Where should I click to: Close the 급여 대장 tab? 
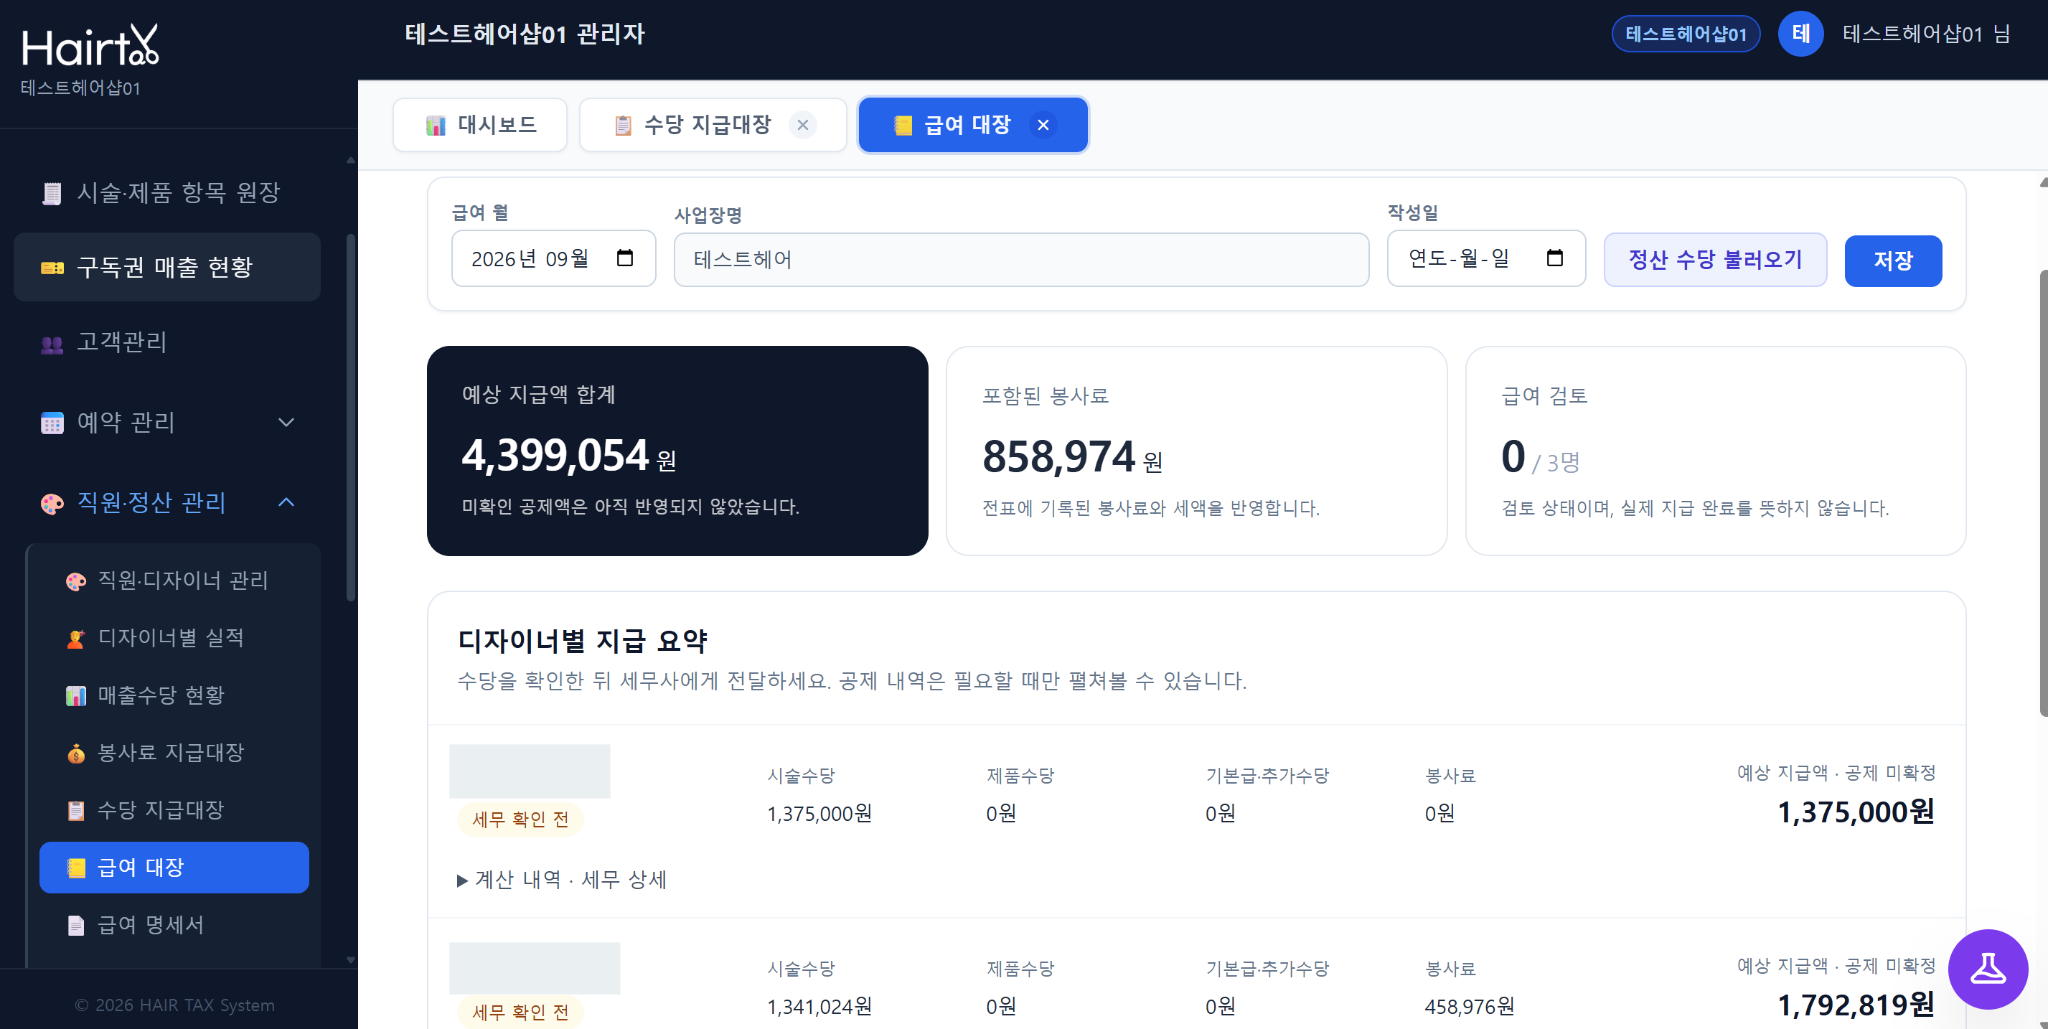[x=1043, y=125]
